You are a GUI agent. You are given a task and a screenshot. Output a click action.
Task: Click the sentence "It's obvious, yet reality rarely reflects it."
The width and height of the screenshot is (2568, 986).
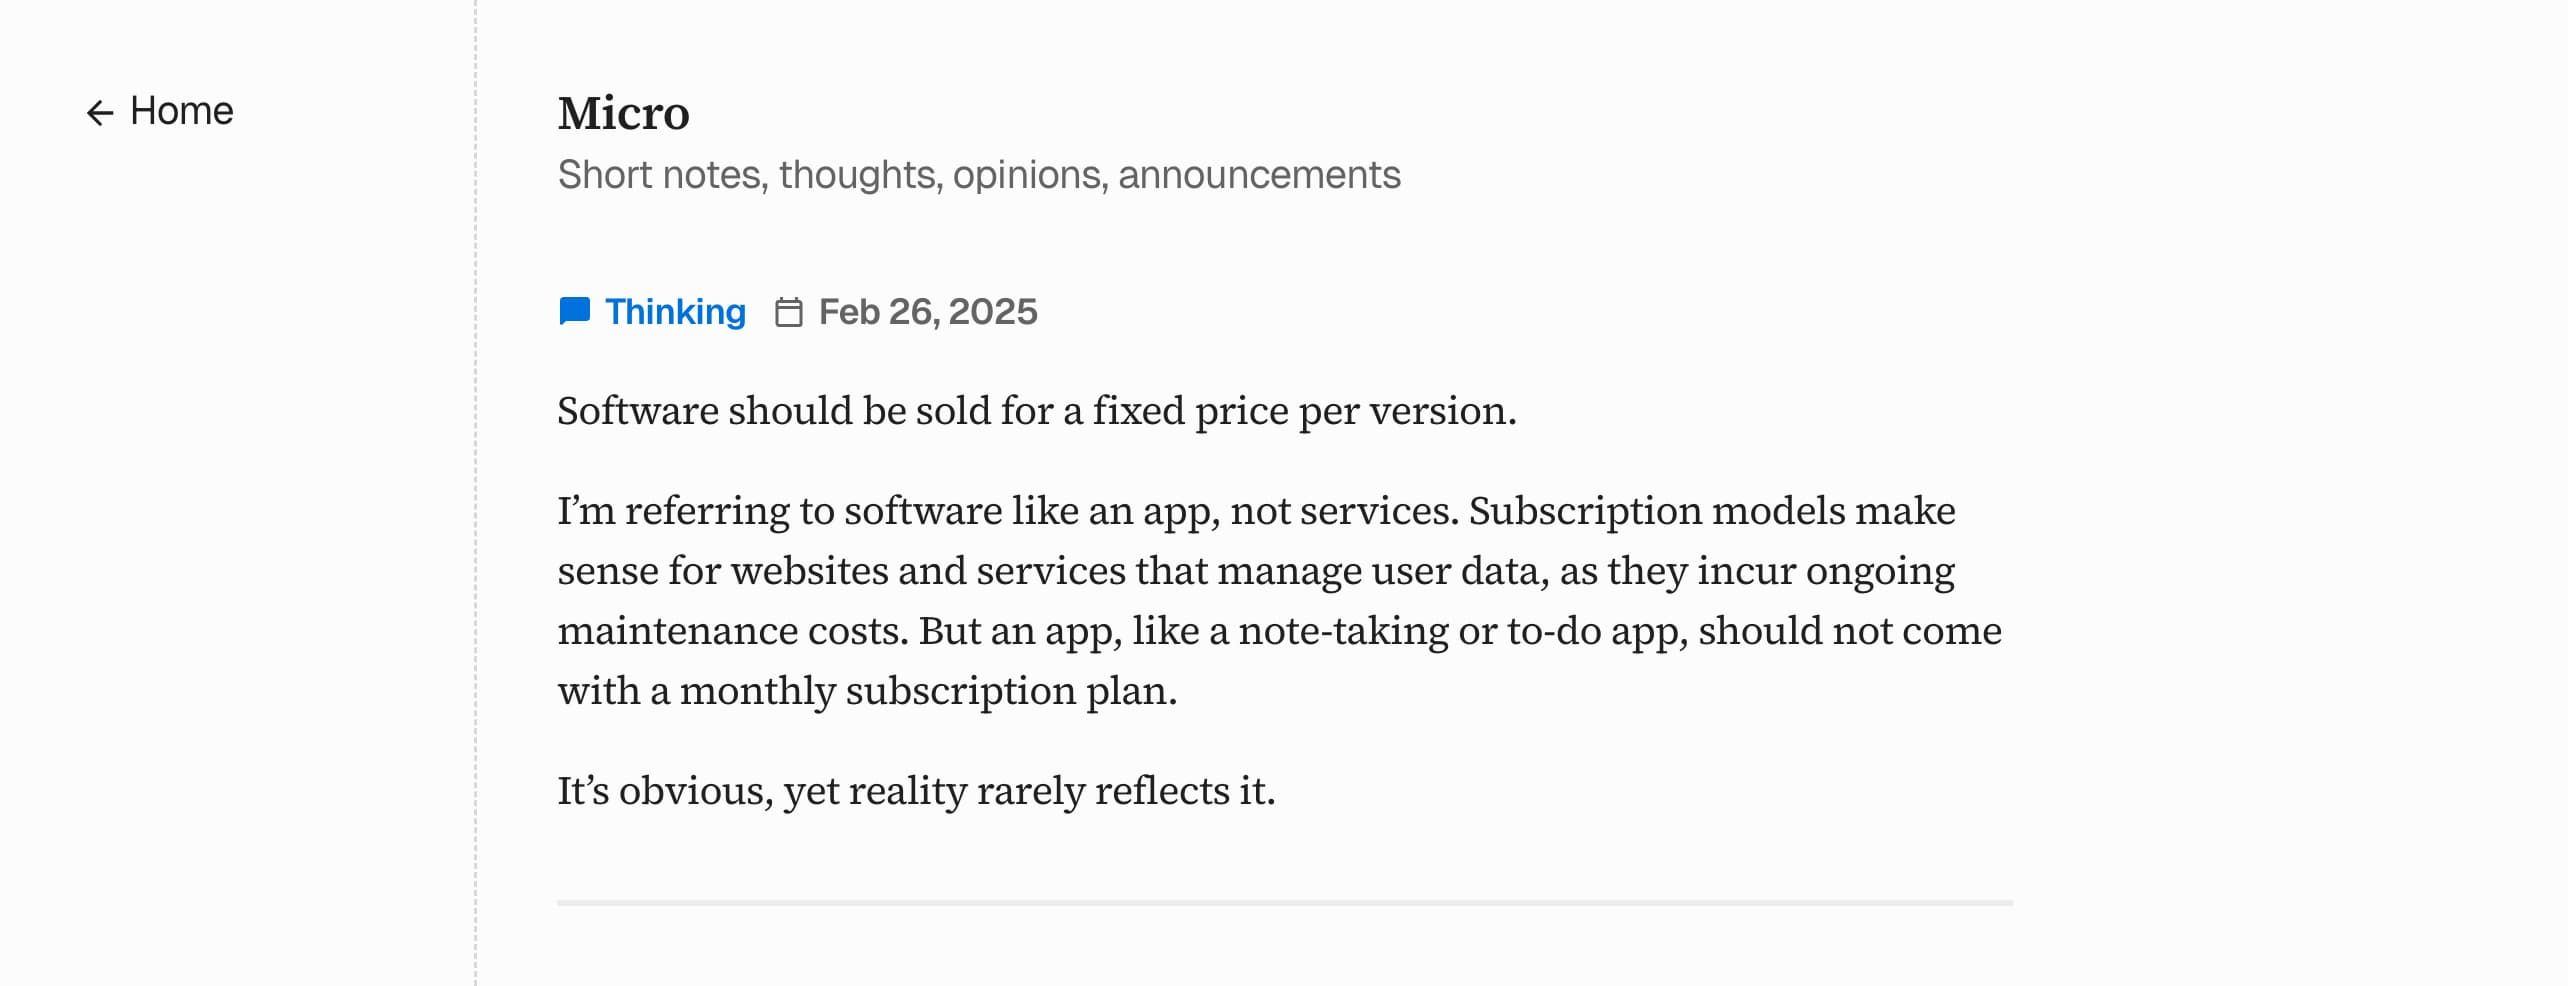[x=916, y=791]
